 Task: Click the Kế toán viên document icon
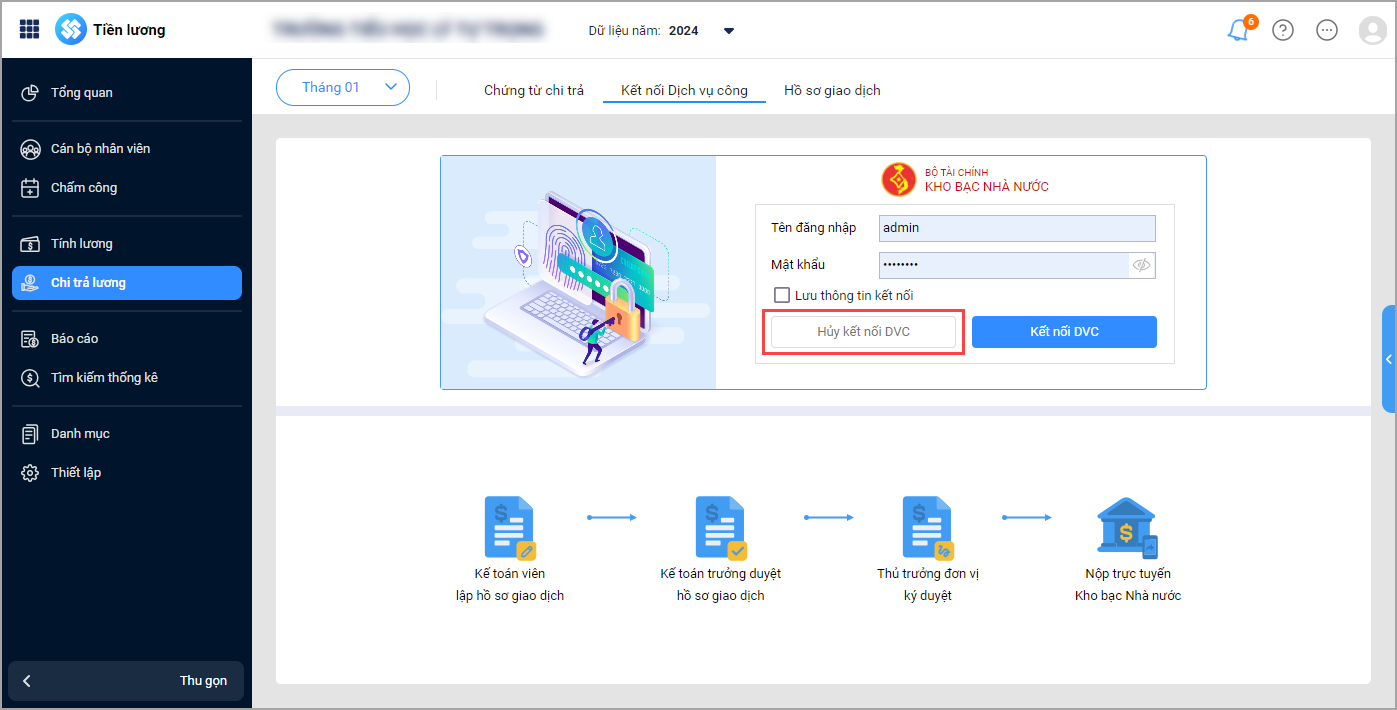(x=510, y=527)
